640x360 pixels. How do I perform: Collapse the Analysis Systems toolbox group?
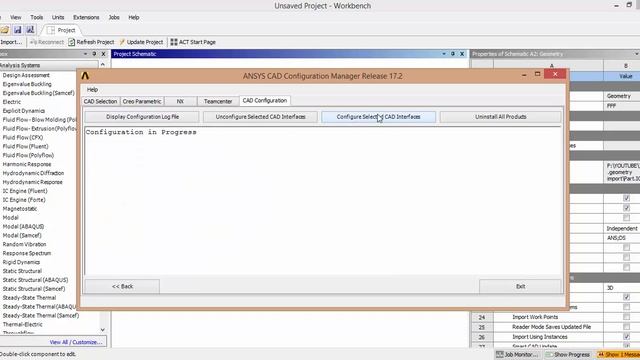point(49,65)
